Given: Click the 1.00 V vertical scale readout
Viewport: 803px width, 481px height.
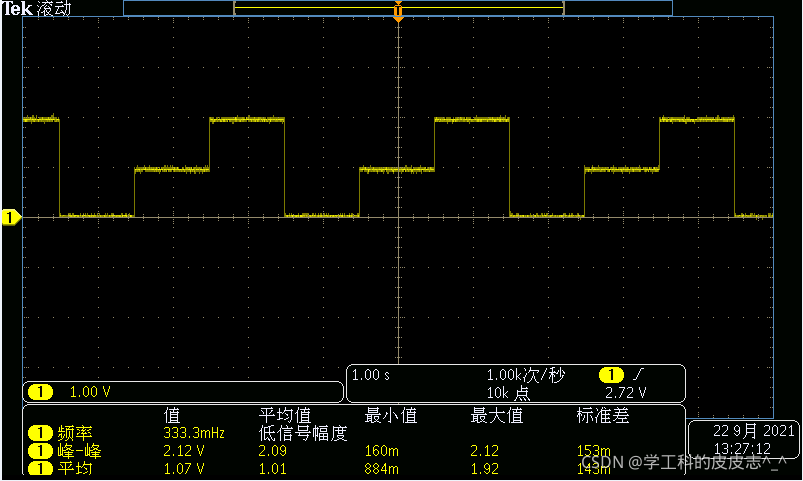Looking at the screenshot, I should click(90, 392).
